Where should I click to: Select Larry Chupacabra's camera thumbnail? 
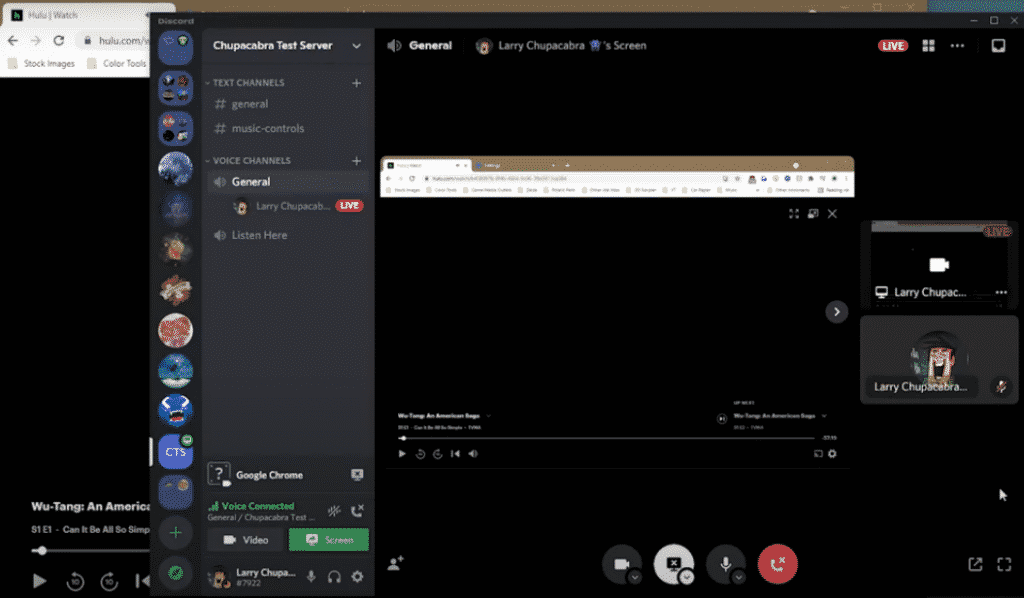coord(939,358)
